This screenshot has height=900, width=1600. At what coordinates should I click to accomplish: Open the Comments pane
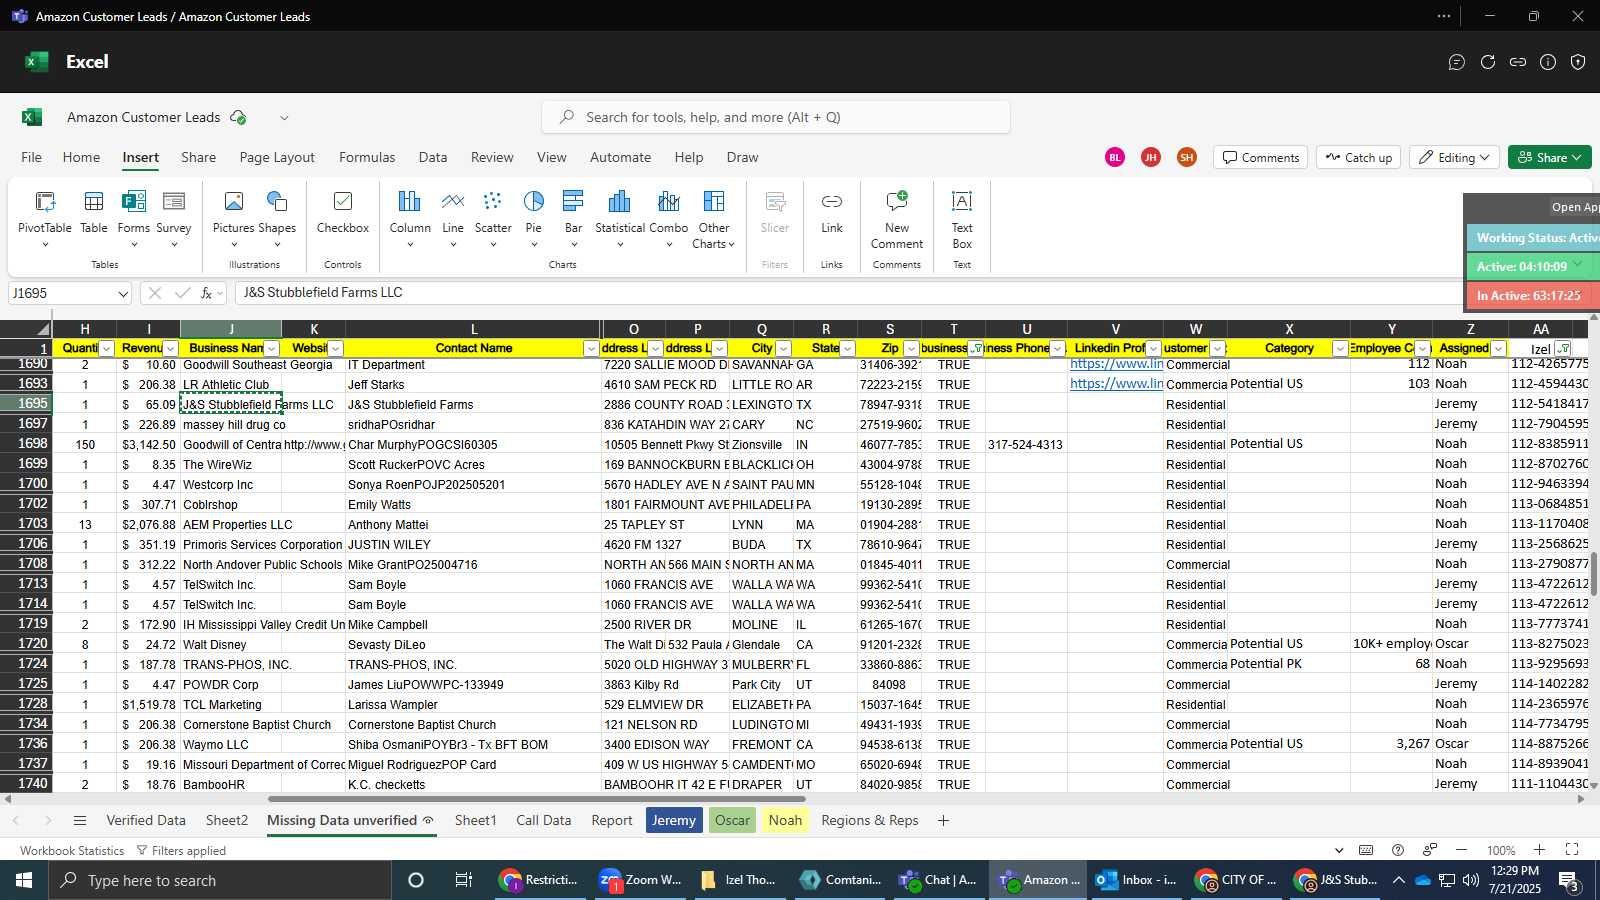click(1261, 157)
